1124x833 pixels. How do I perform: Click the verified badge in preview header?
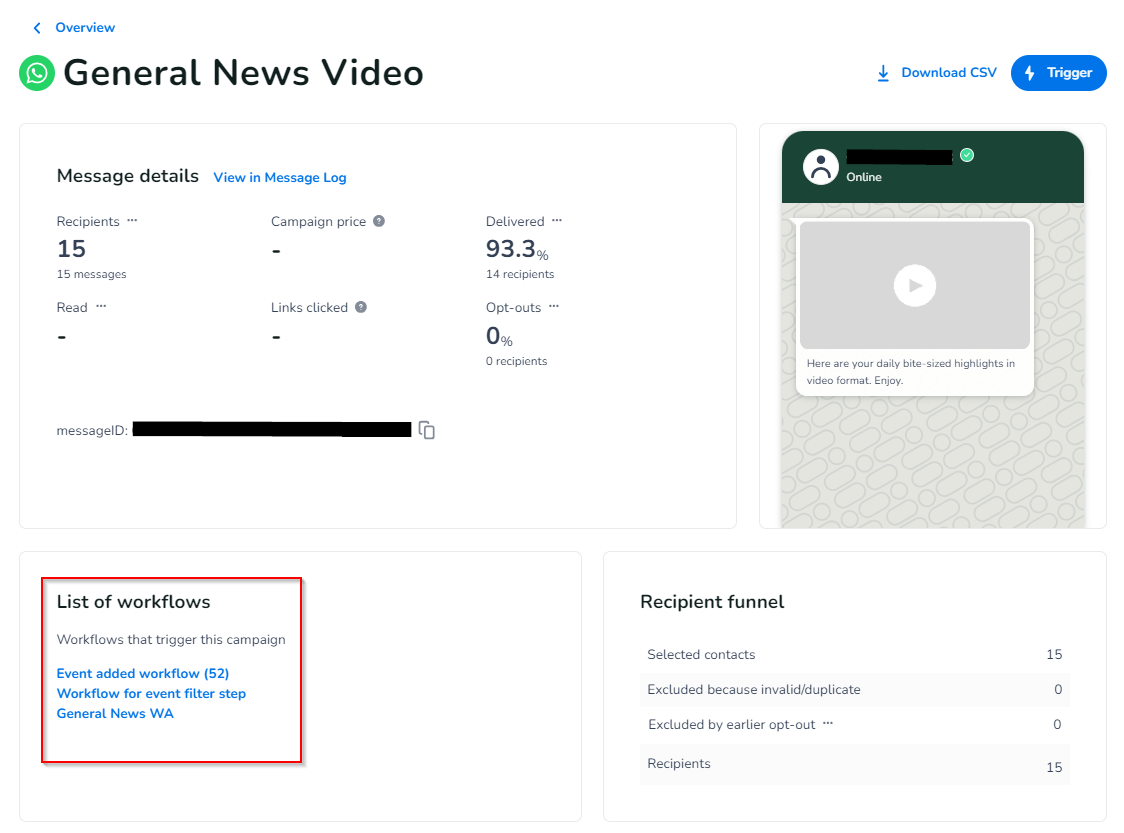[x=967, y=155]
